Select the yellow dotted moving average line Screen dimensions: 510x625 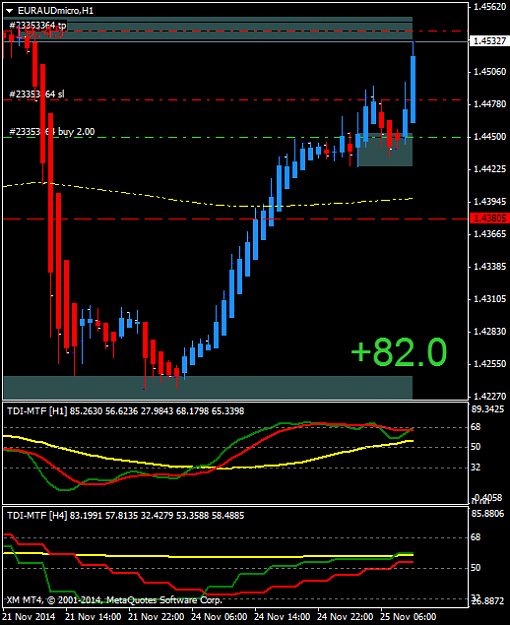point(207,203)
